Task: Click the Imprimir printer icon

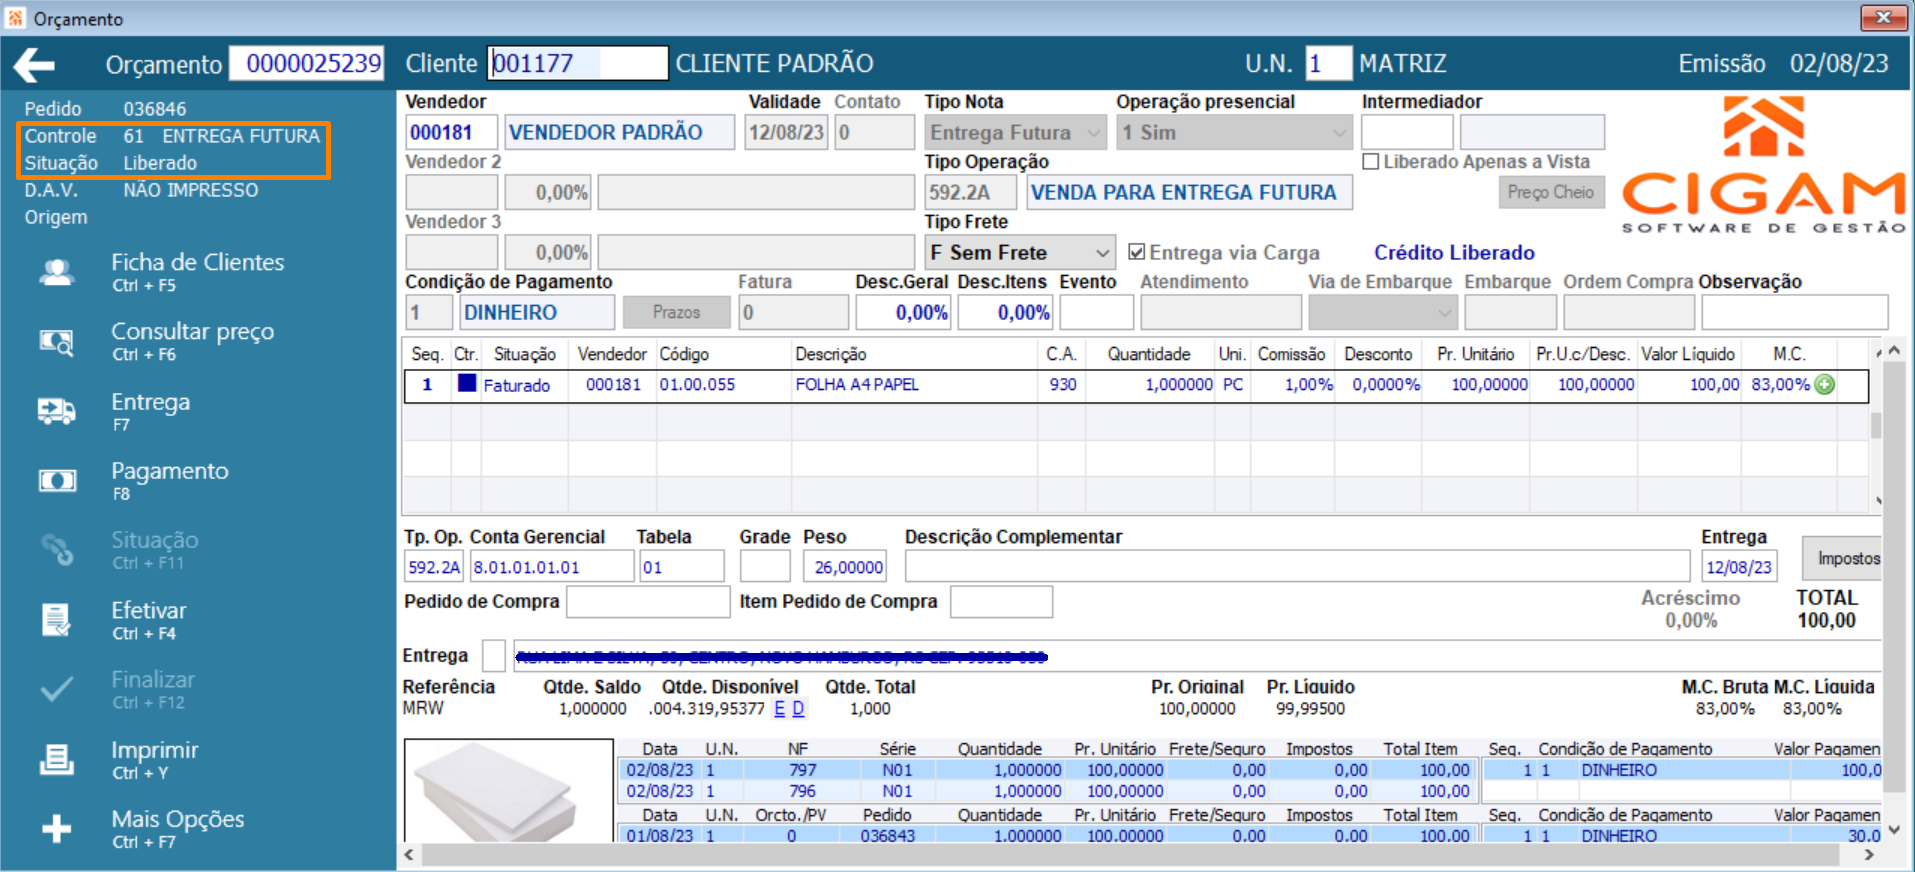Action: click(x=57, y=759)
